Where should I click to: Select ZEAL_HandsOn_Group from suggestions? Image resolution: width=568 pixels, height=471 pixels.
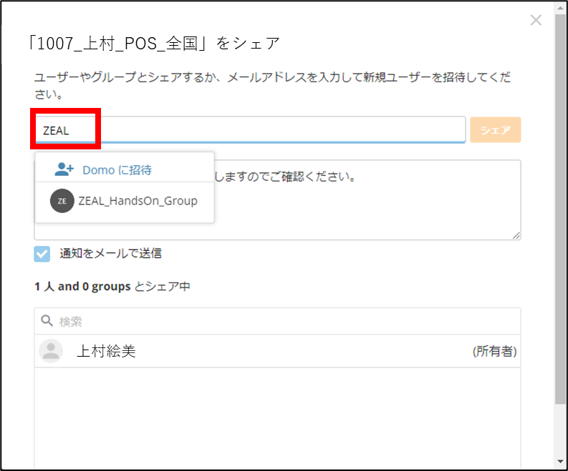[x=125, y=201]
